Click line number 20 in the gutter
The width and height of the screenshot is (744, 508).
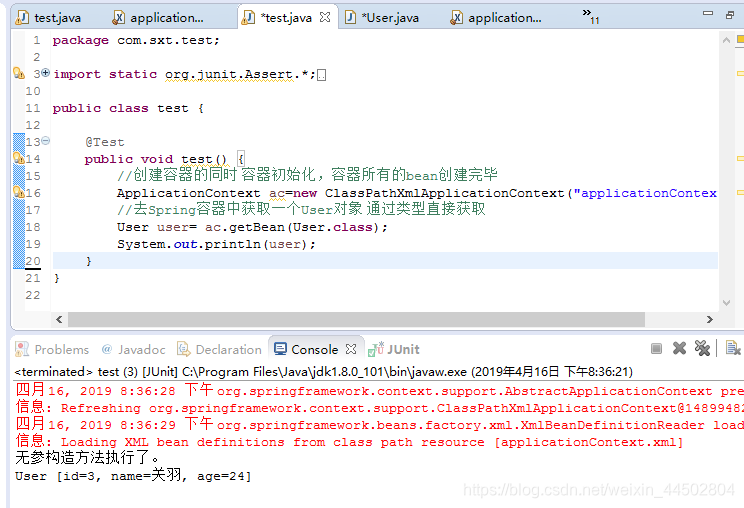click(x=33, y=261)
